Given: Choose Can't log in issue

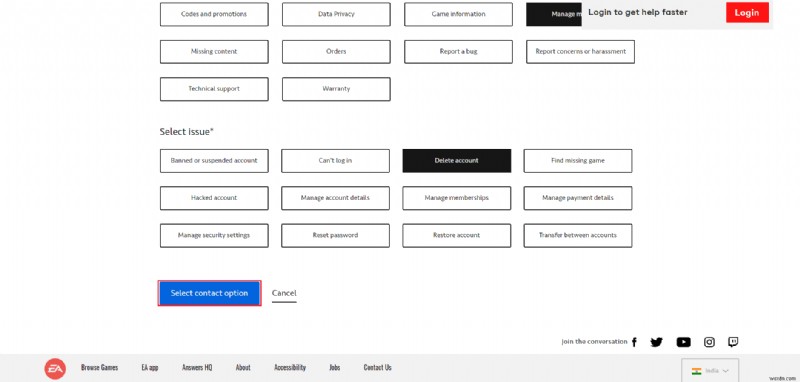Looking at the screenshot, I should (x=335, y=161).
